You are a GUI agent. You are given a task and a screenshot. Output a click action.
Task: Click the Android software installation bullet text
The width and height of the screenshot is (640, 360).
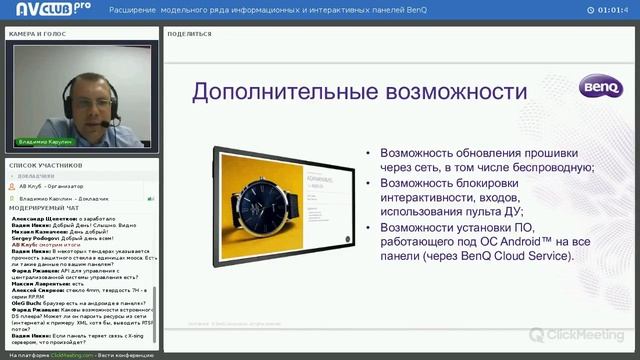point(485,242)
